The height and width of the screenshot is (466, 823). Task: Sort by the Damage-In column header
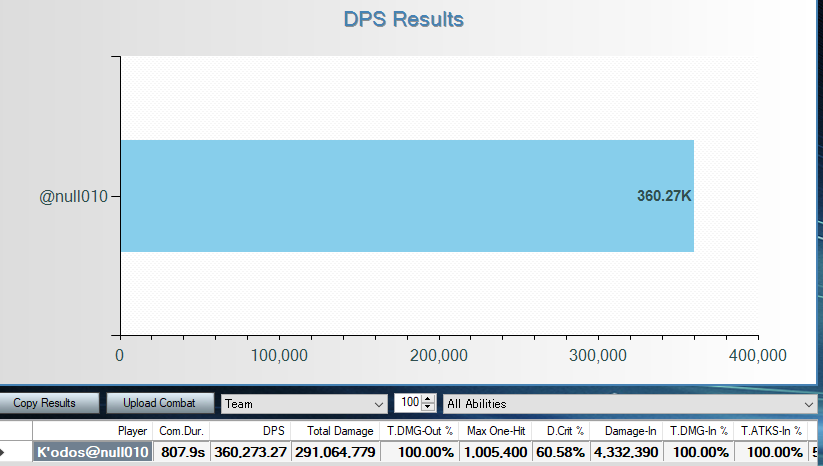[x=626, y=431]
